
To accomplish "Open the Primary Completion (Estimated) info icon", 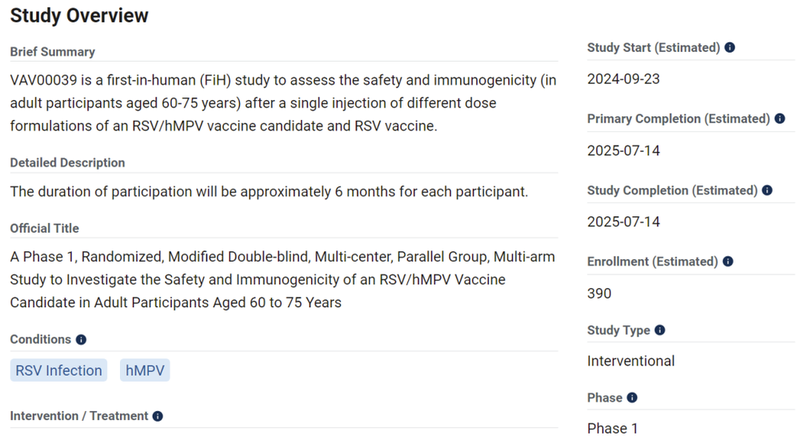I will (x=780, y=119).
